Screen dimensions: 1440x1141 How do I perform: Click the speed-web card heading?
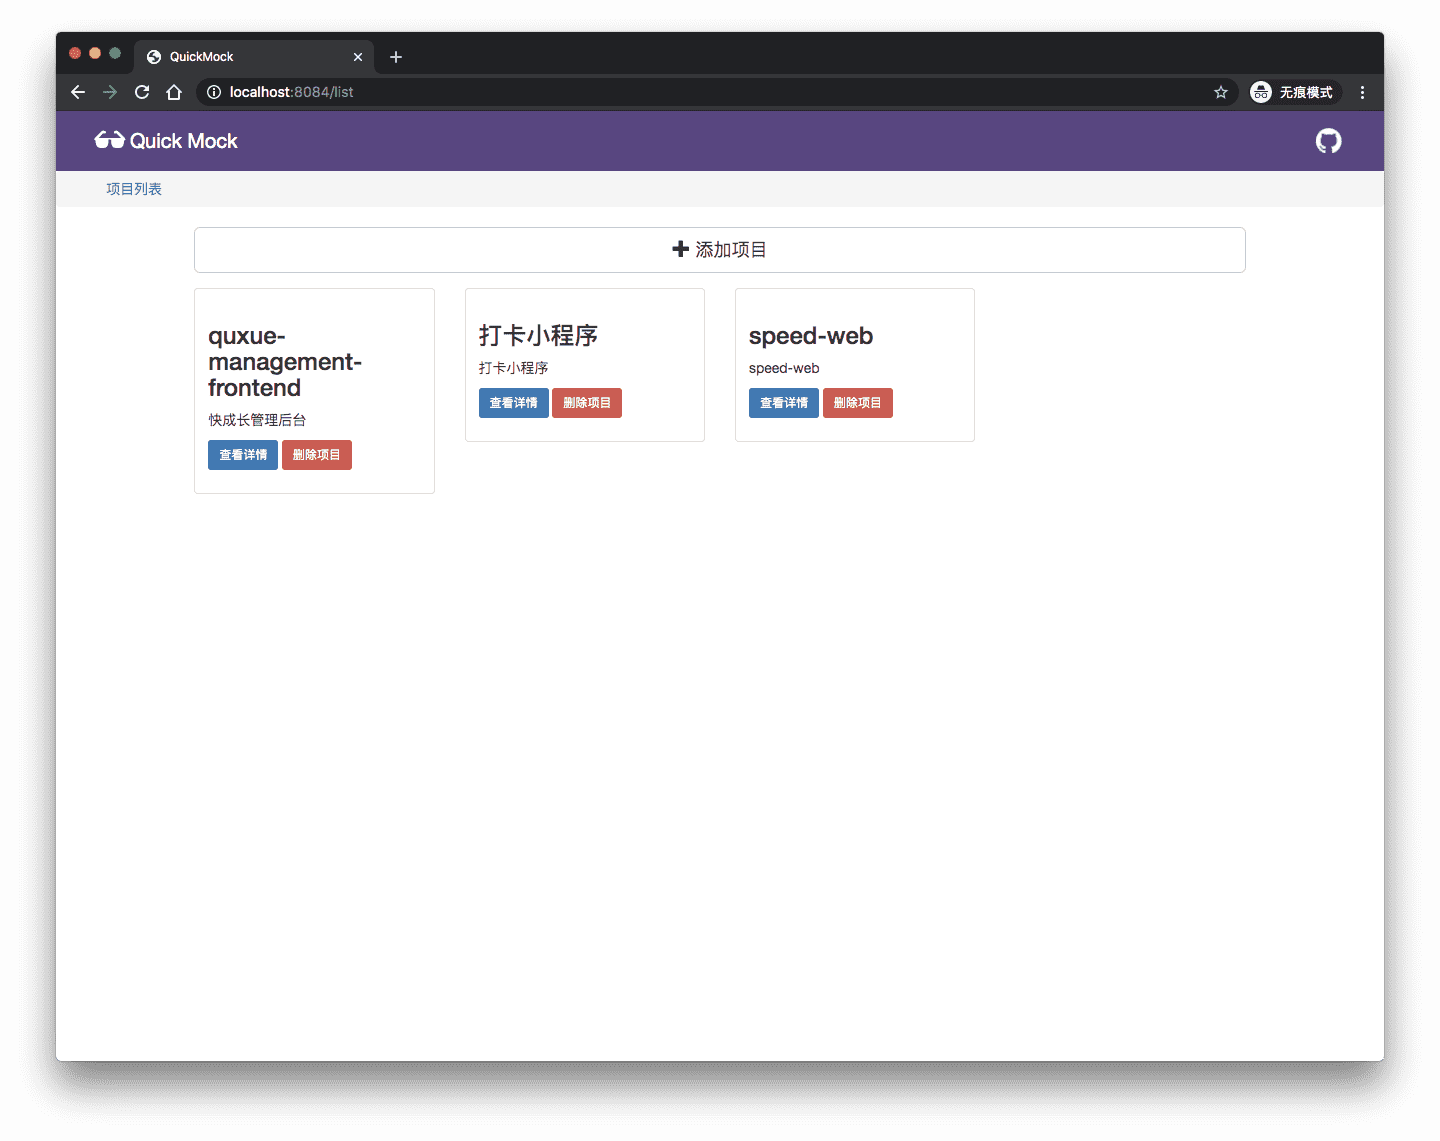pos(811,336)
